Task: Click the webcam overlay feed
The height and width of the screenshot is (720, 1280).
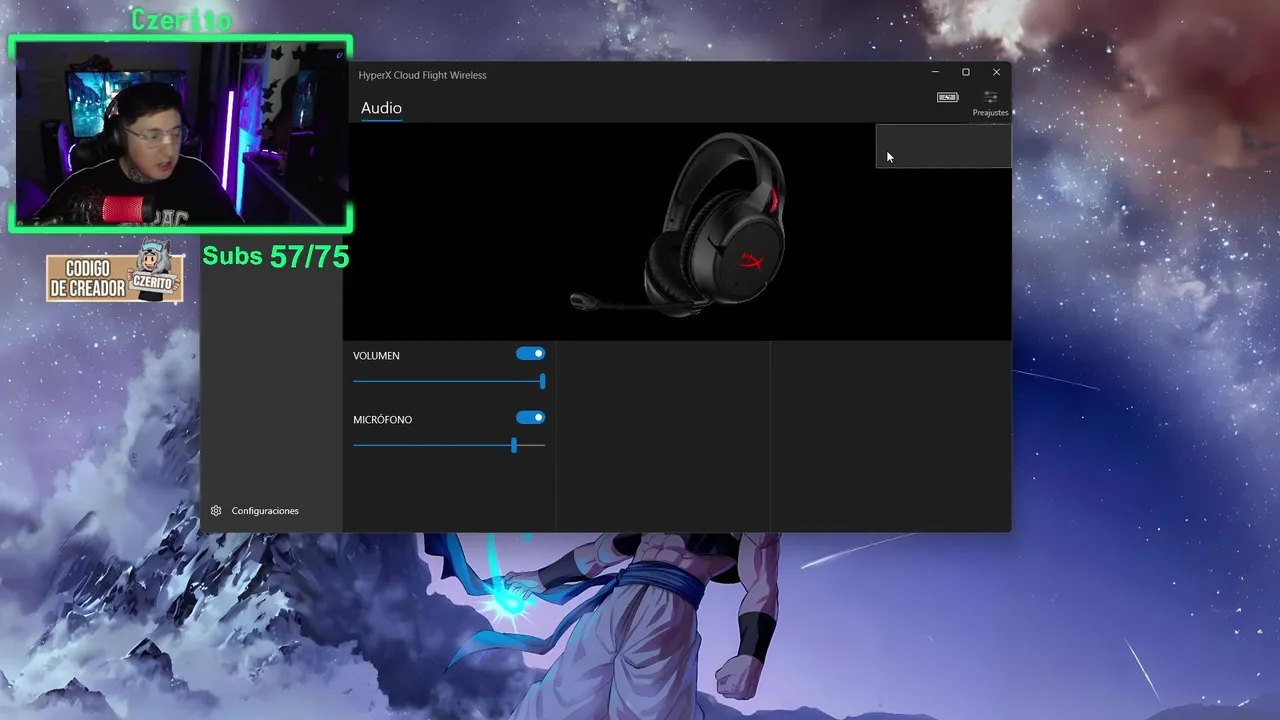Action: [180, 134]
